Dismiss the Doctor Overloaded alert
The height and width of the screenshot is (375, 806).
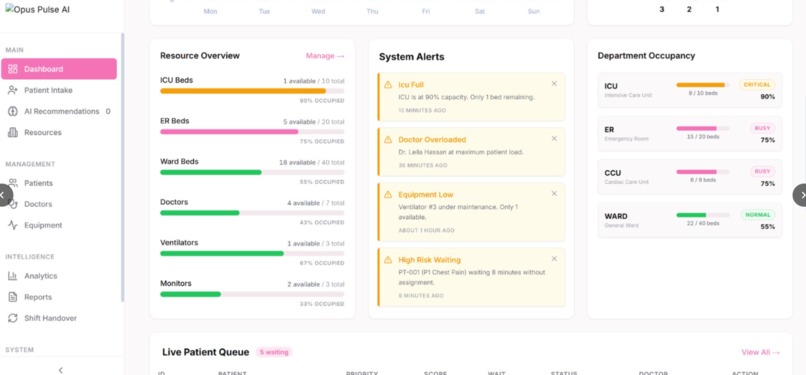(554, 138)
